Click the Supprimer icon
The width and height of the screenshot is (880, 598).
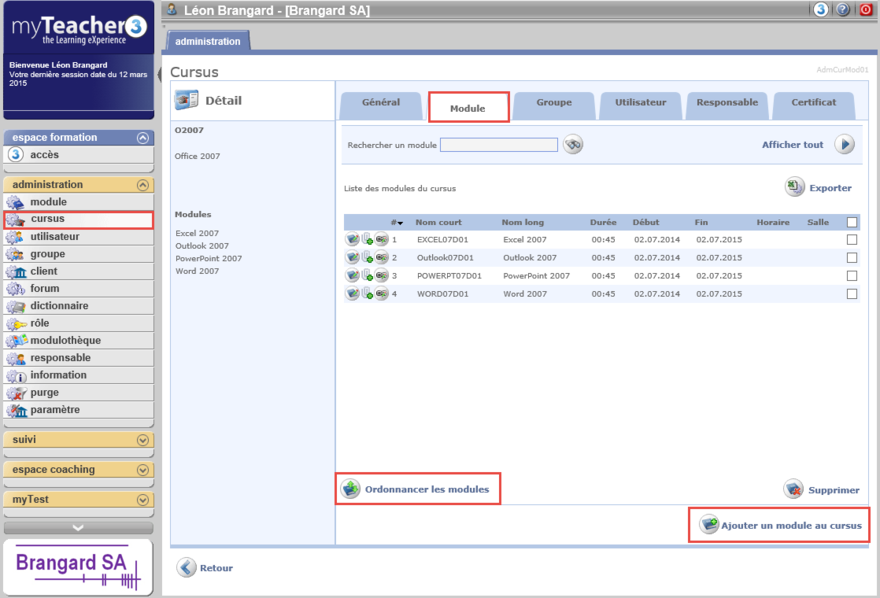[794, 489]
